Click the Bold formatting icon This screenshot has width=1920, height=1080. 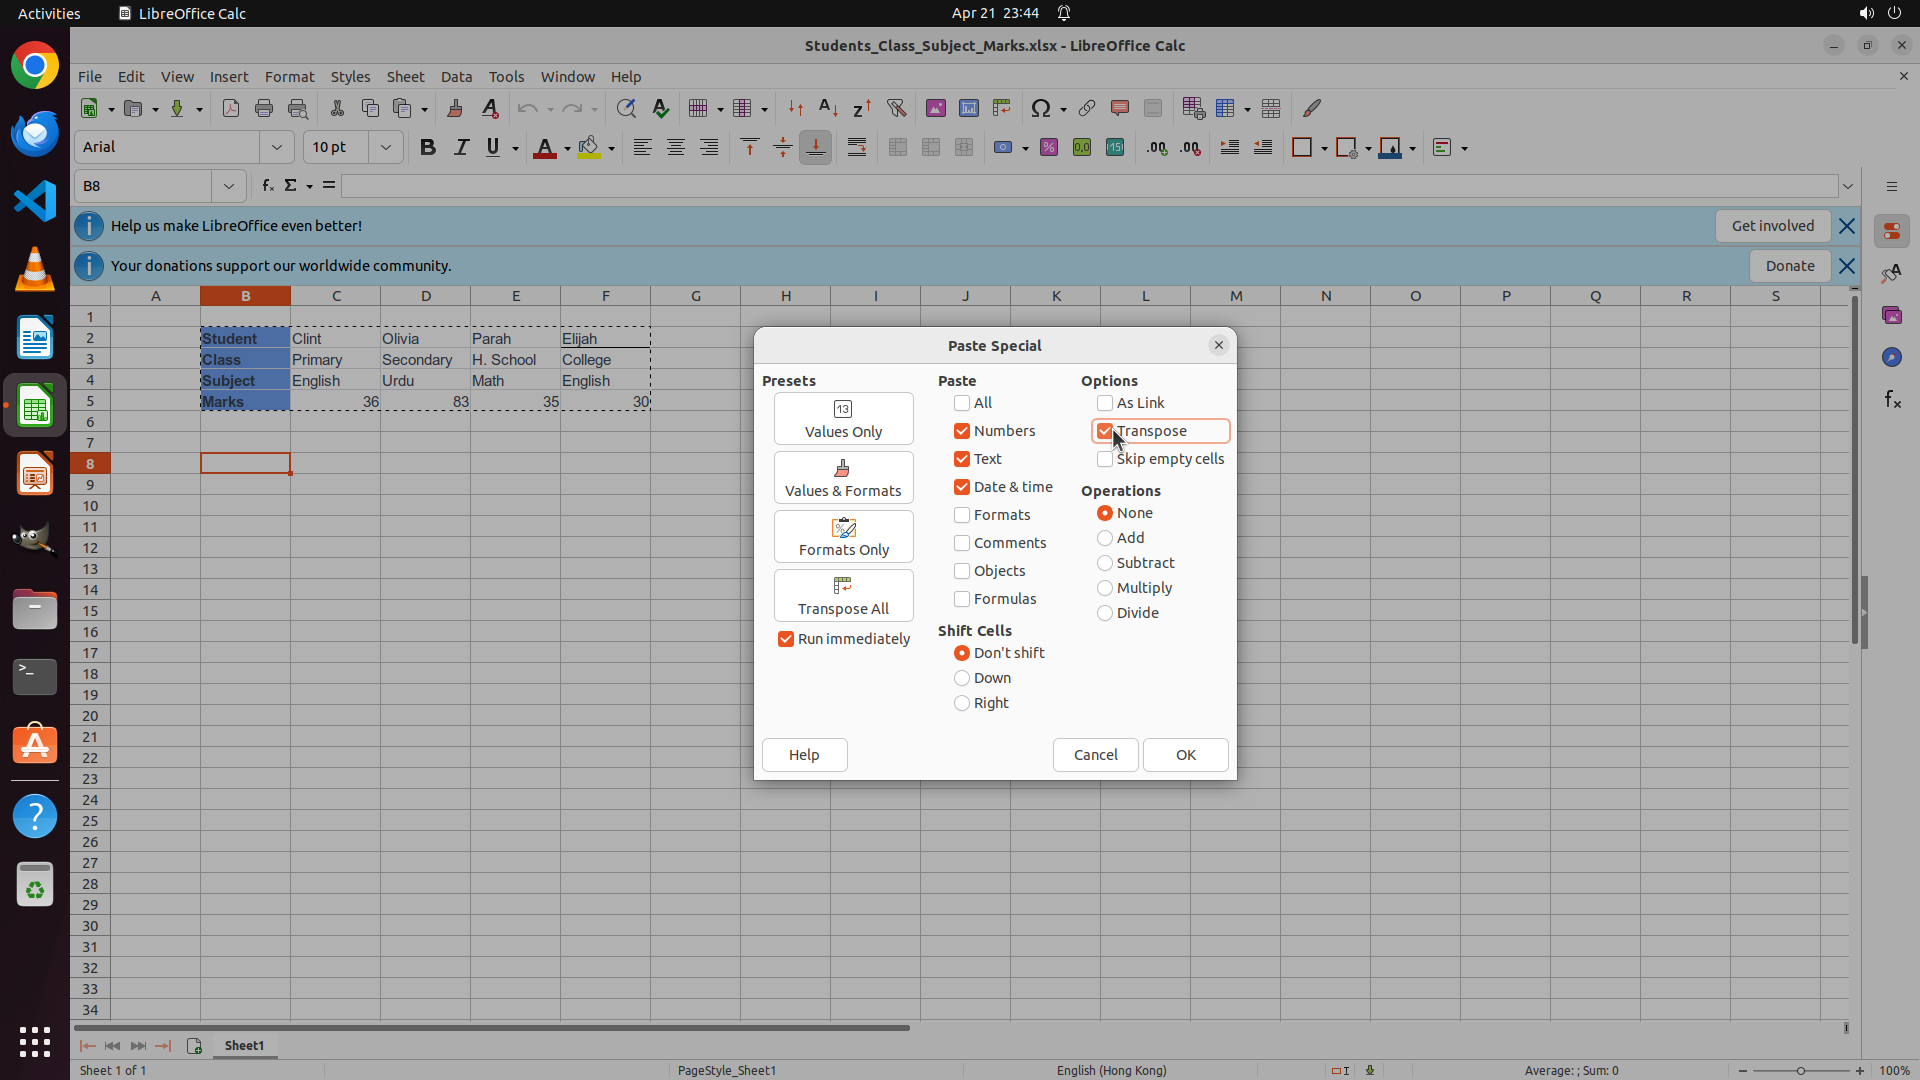(428, 148)
